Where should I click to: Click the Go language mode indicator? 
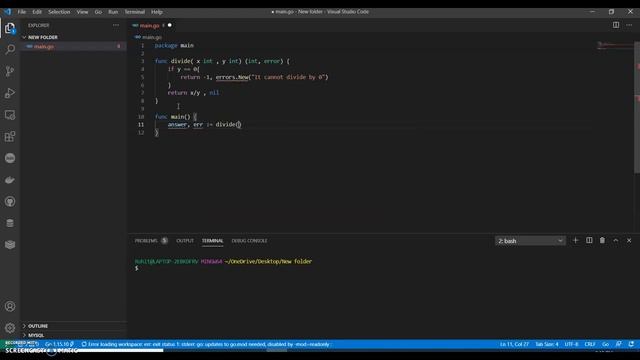tap(605, 344)
